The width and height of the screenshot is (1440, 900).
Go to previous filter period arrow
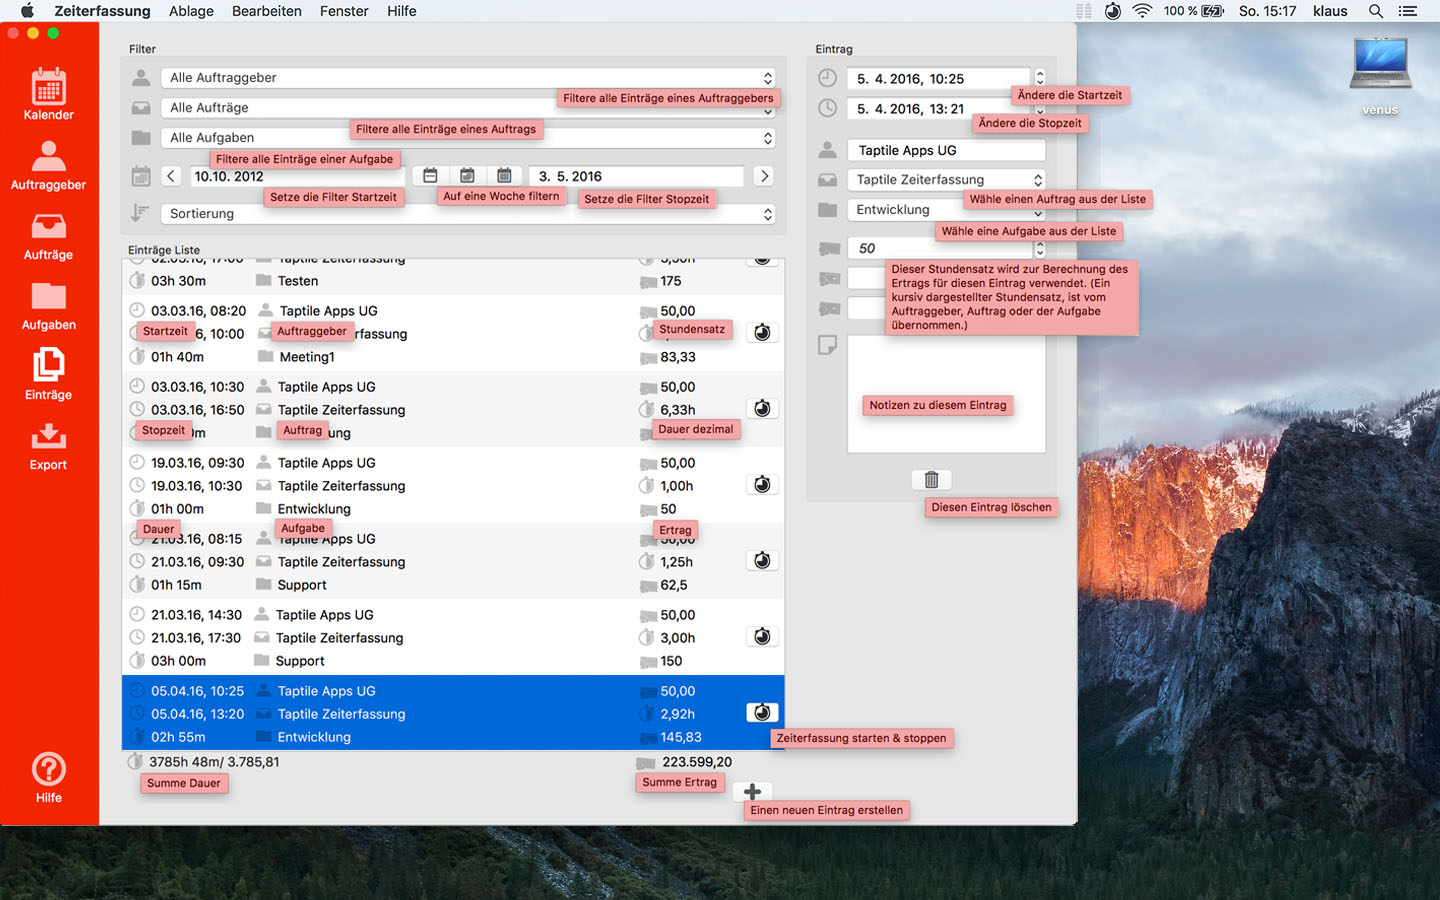[171, 176]
